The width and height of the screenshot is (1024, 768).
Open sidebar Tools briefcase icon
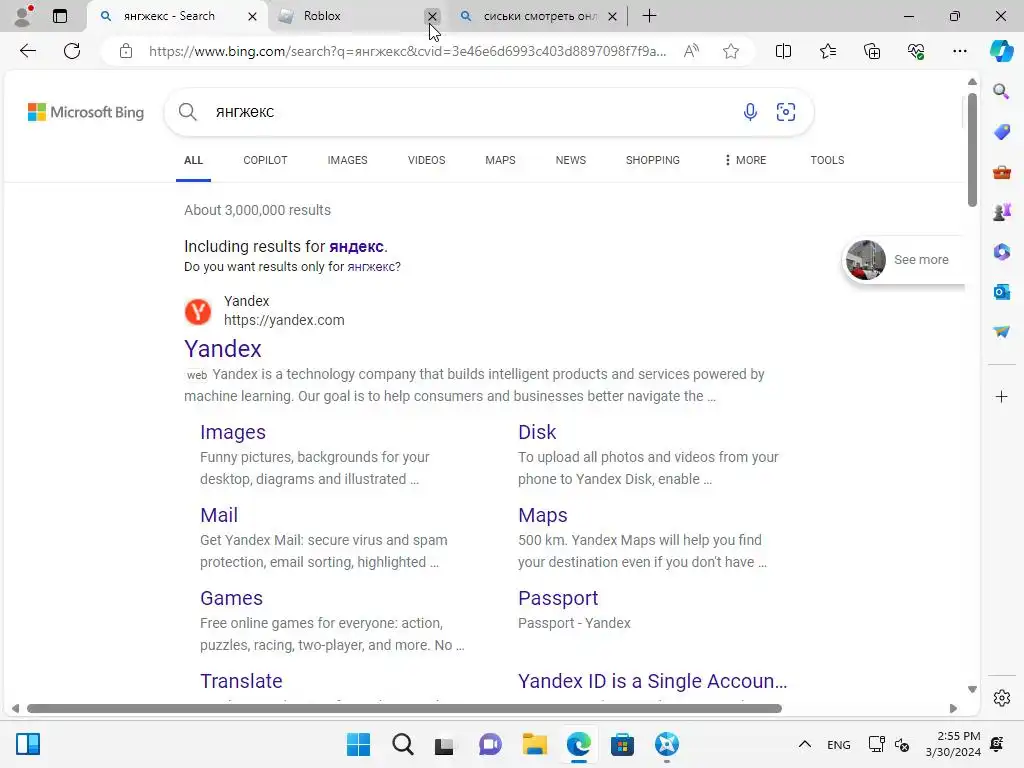(1002, 172)
